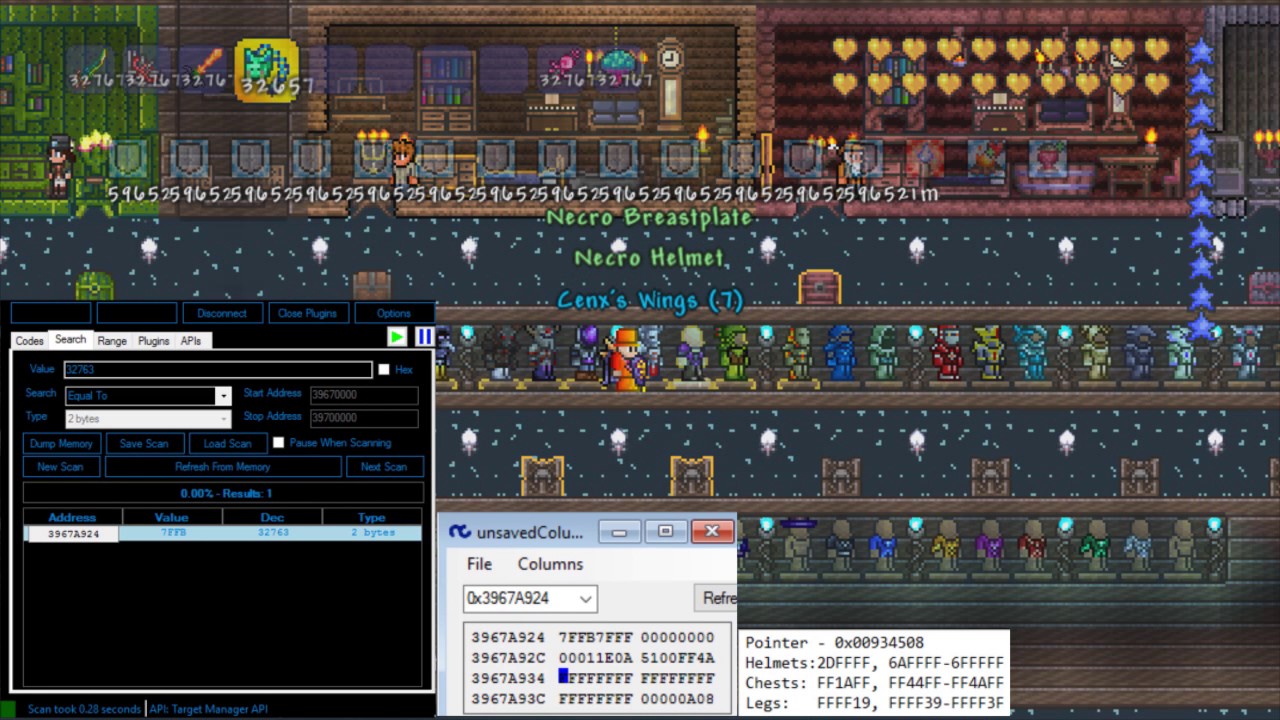Close the unsavedColu window
The width and height of the screenshot is (1280, 720).
point(712,532)
